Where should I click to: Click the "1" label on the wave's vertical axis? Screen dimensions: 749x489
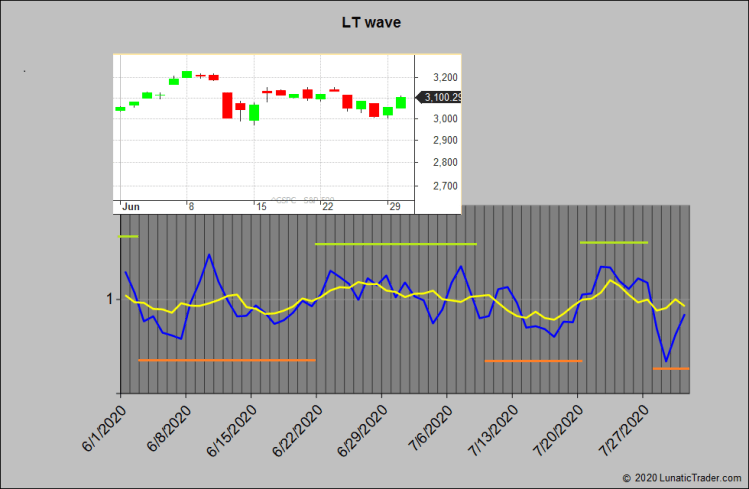click(108, 299)
